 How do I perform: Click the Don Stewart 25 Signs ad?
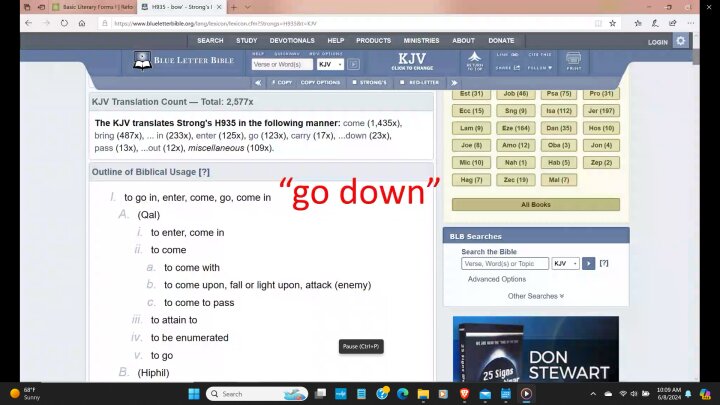pyautogui.click(x=535, y=349)
